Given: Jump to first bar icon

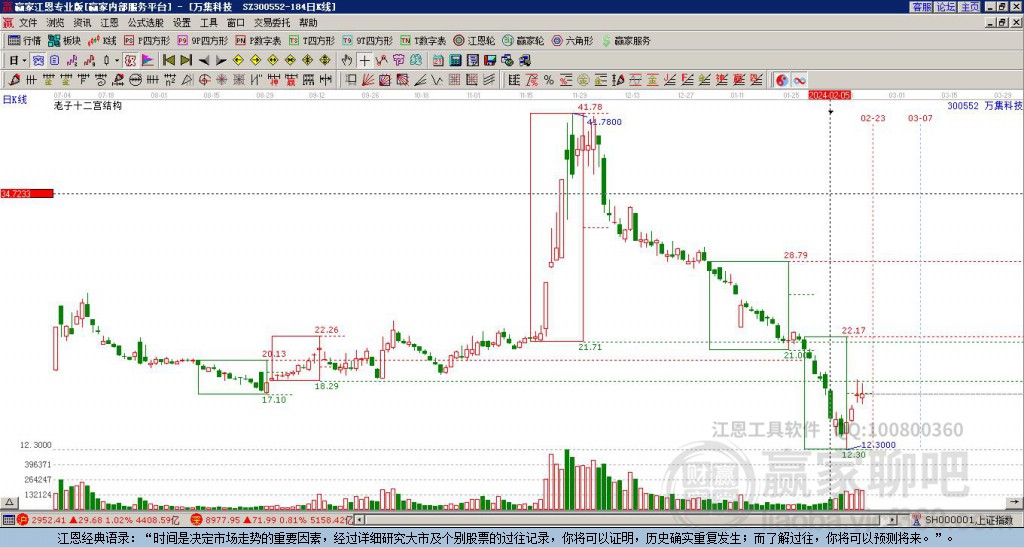Looking at the screenshot, I should (168, 61).
